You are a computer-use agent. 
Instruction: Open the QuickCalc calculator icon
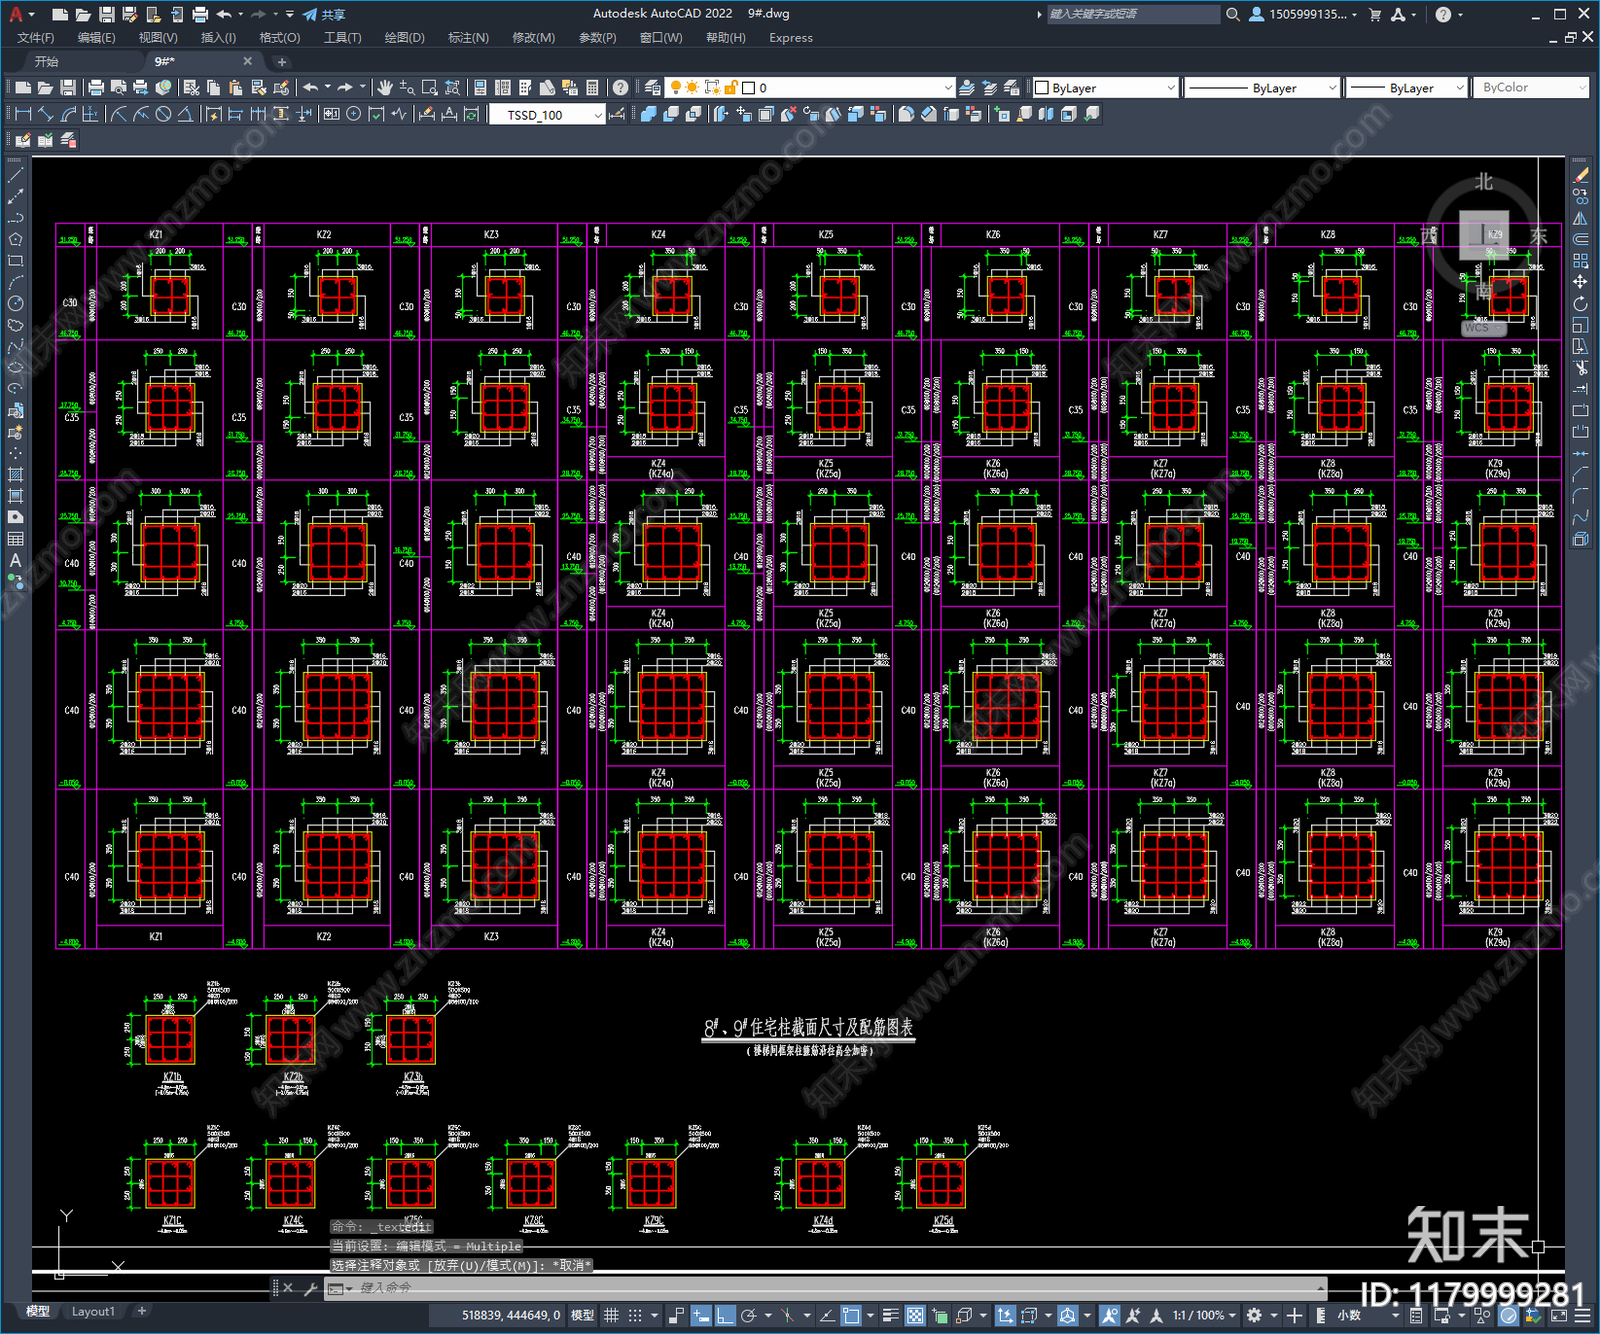[592, 88]
